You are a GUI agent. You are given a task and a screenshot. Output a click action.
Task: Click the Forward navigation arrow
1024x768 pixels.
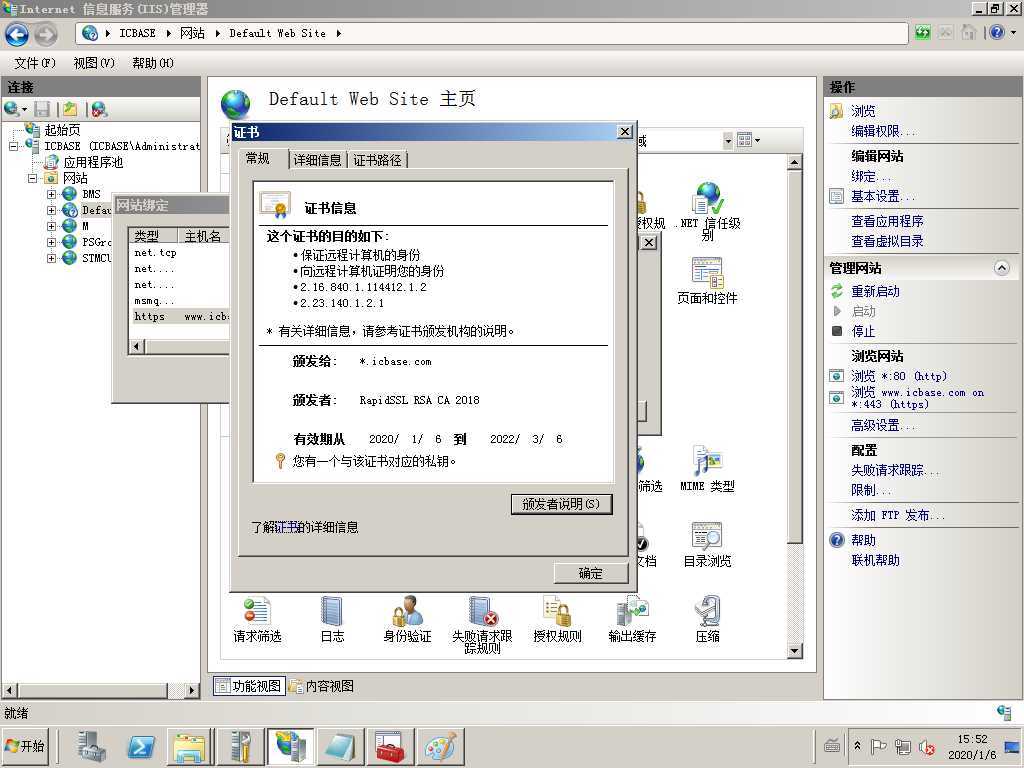46,34
